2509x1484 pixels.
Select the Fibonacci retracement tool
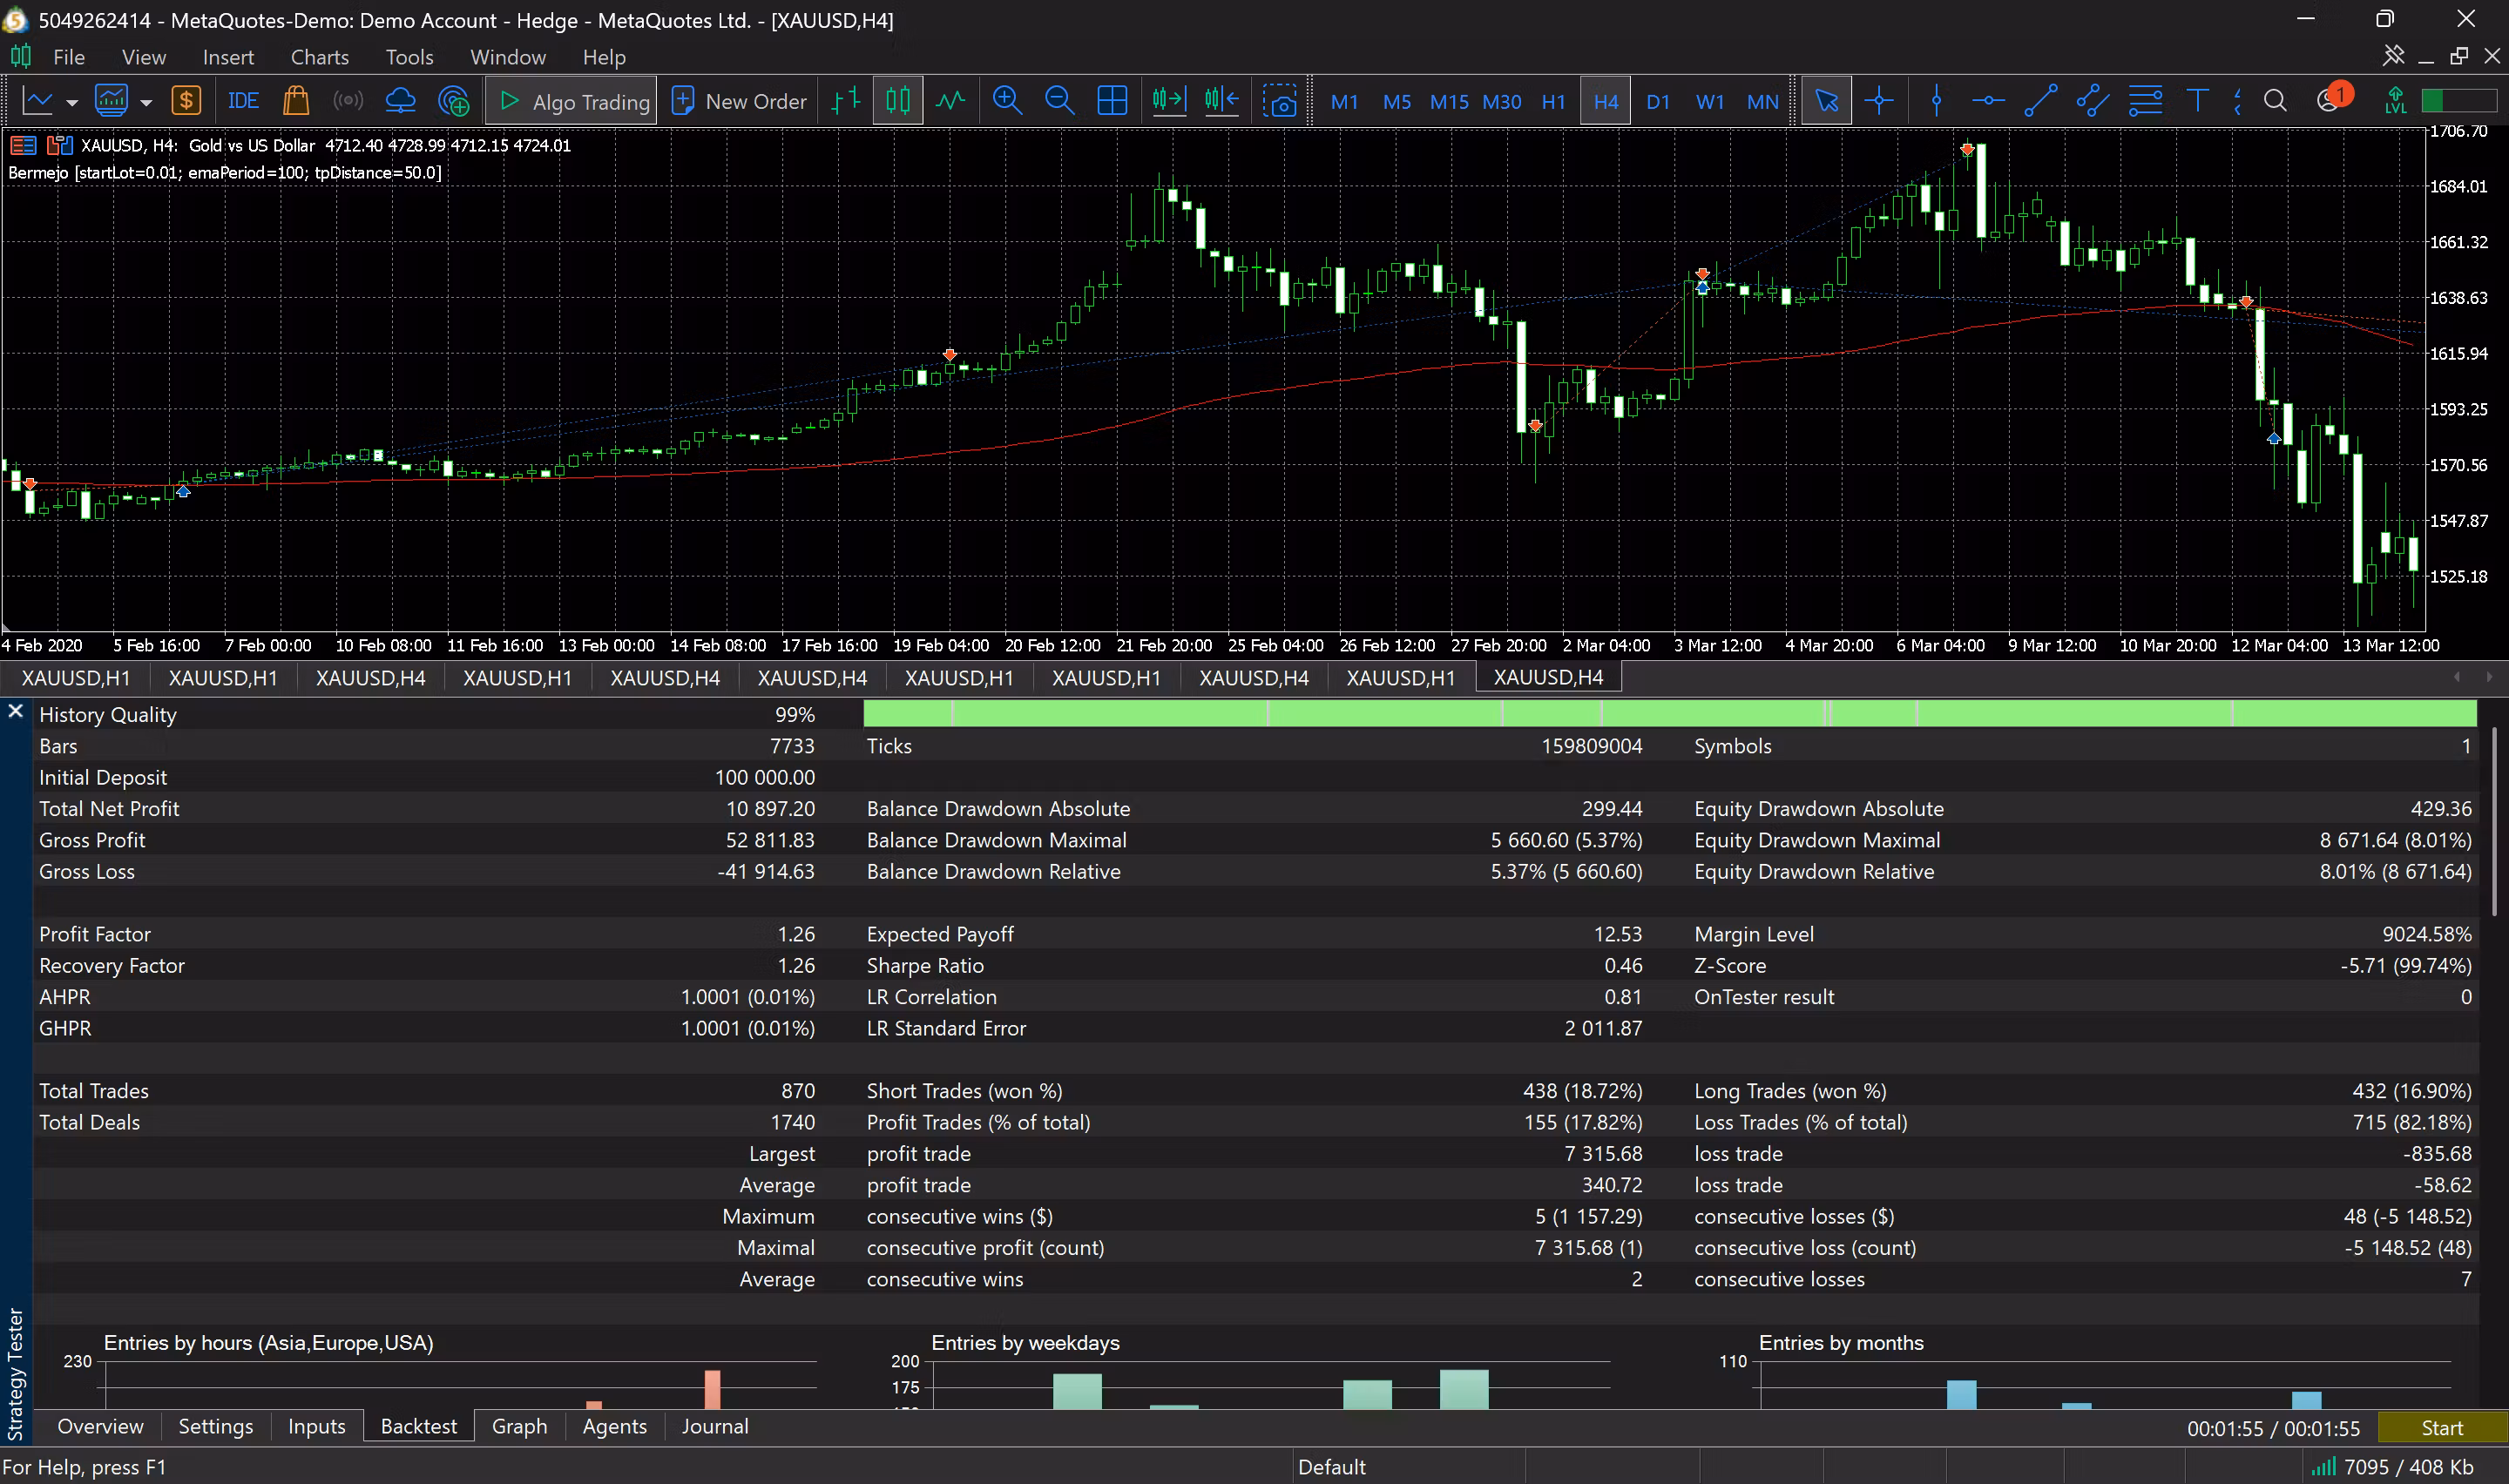(2145, 101)
